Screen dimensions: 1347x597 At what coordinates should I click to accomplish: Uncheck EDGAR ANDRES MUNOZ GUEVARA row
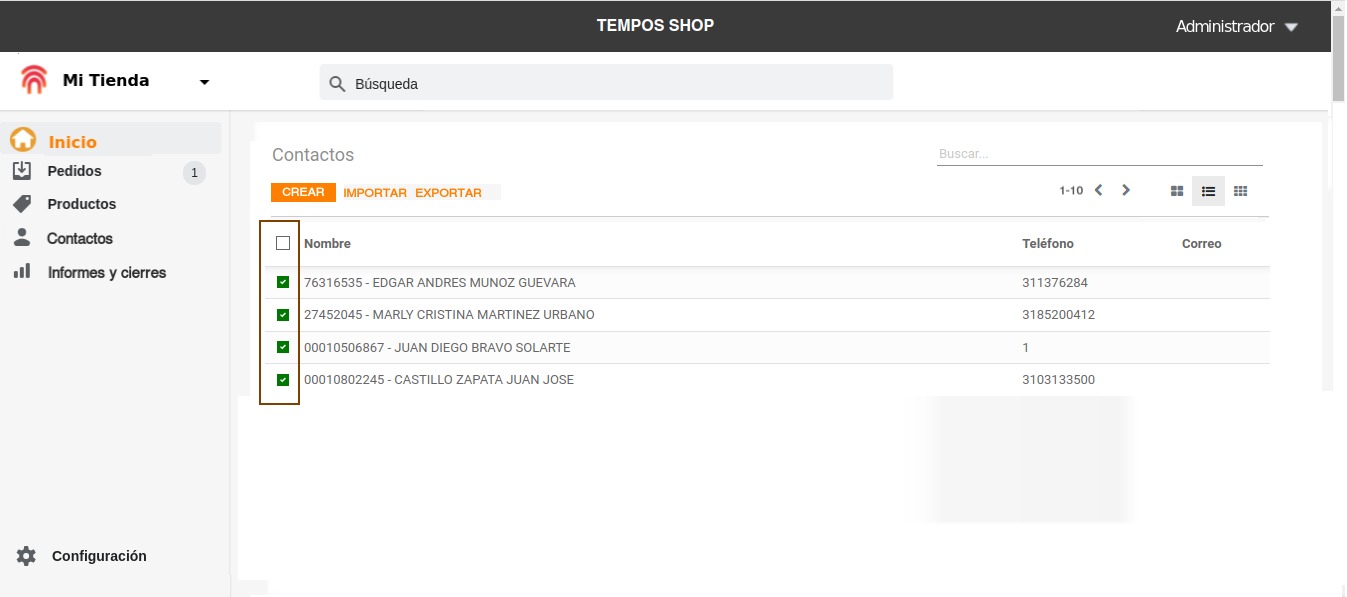[283, 283]
